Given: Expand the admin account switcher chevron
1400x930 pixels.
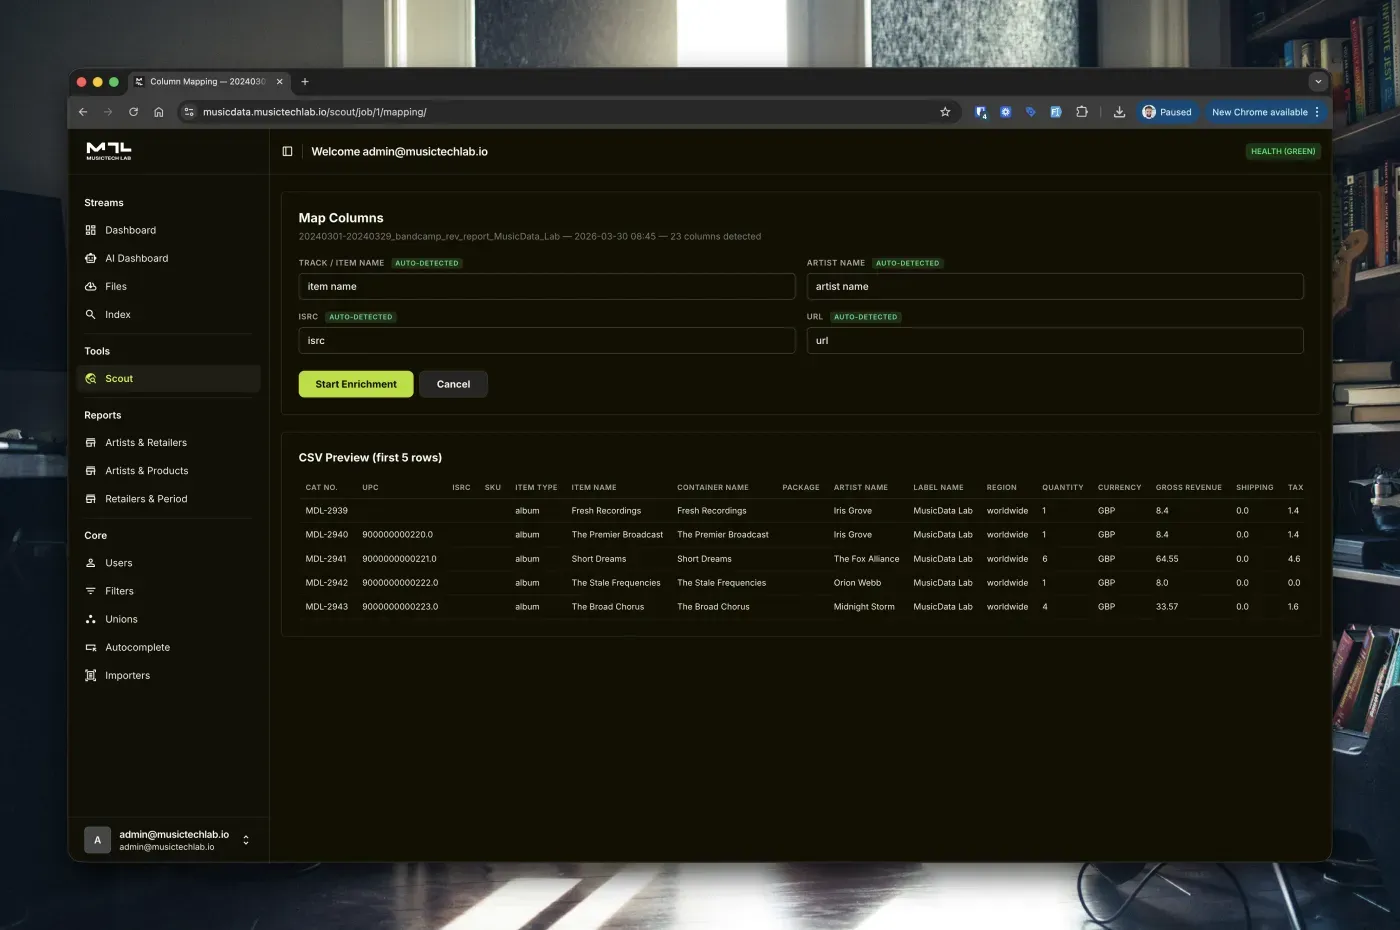Looking at the screenshot, I should coord(246,840).
